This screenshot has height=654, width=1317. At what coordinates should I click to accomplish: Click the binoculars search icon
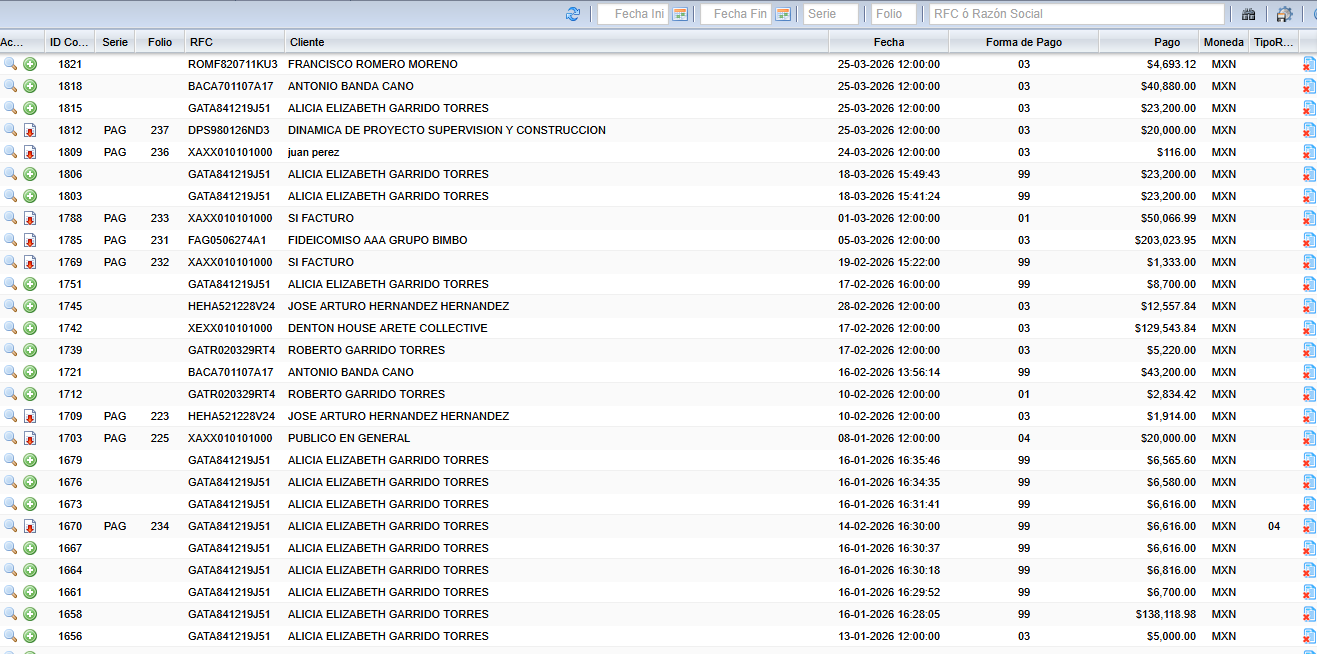pyautogui.click(x=1248, y=14)
